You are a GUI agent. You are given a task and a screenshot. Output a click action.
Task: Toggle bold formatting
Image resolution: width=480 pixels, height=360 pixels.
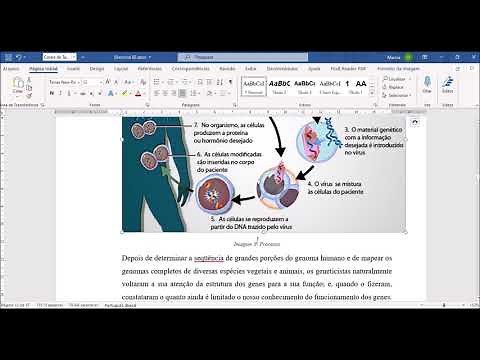[52, 93]
